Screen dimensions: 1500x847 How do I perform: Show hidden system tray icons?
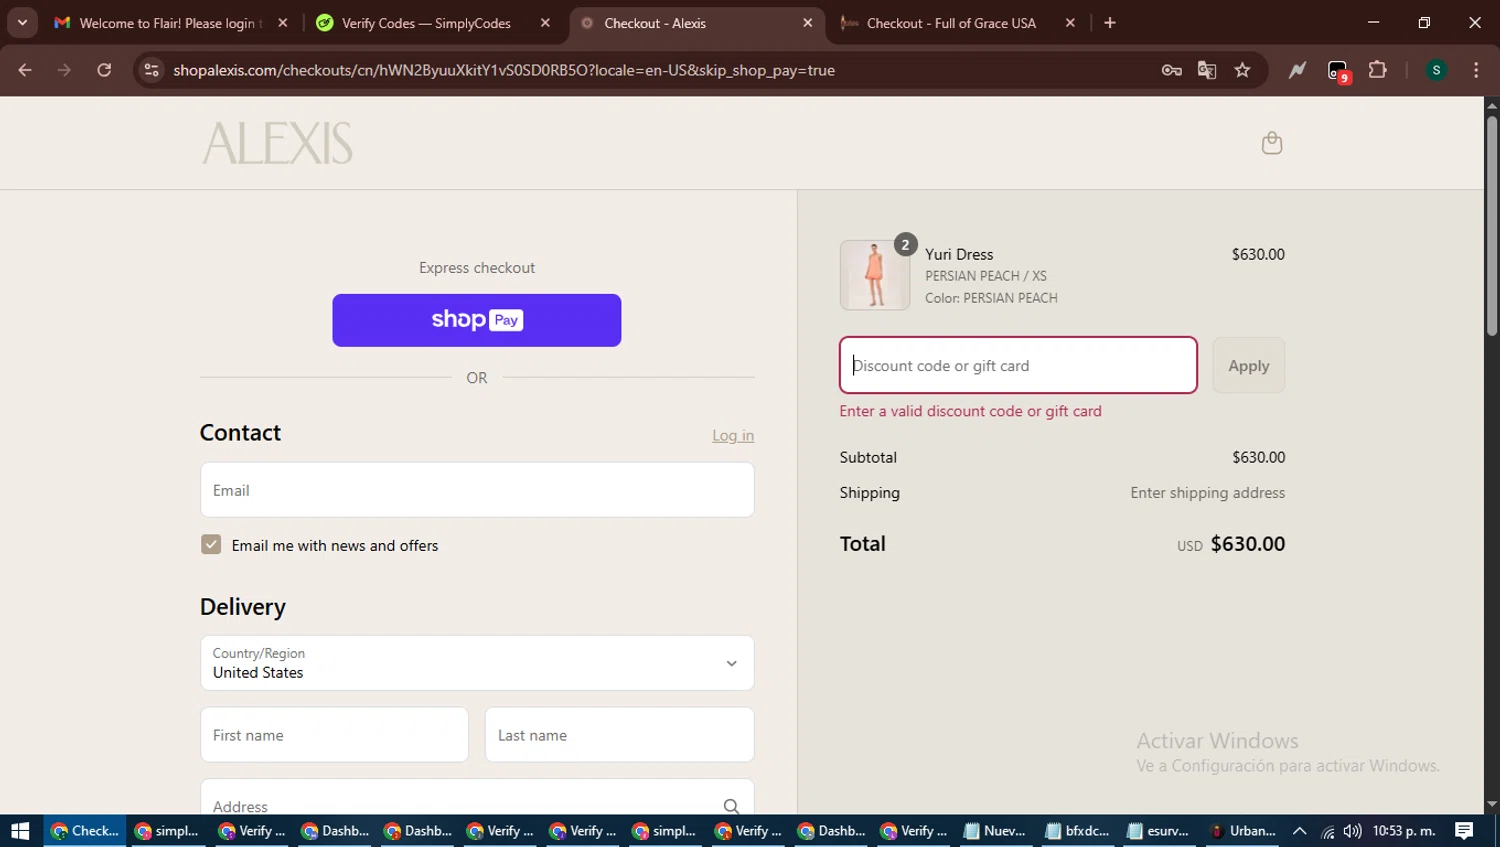click(1299, 831)
